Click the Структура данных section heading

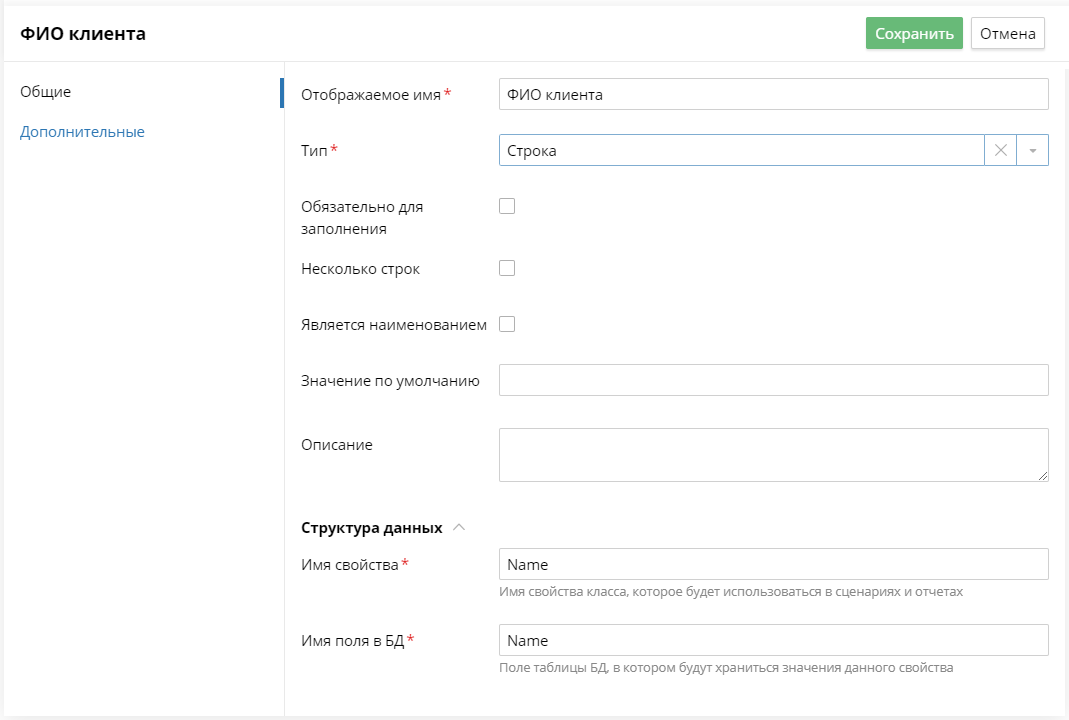371,527
